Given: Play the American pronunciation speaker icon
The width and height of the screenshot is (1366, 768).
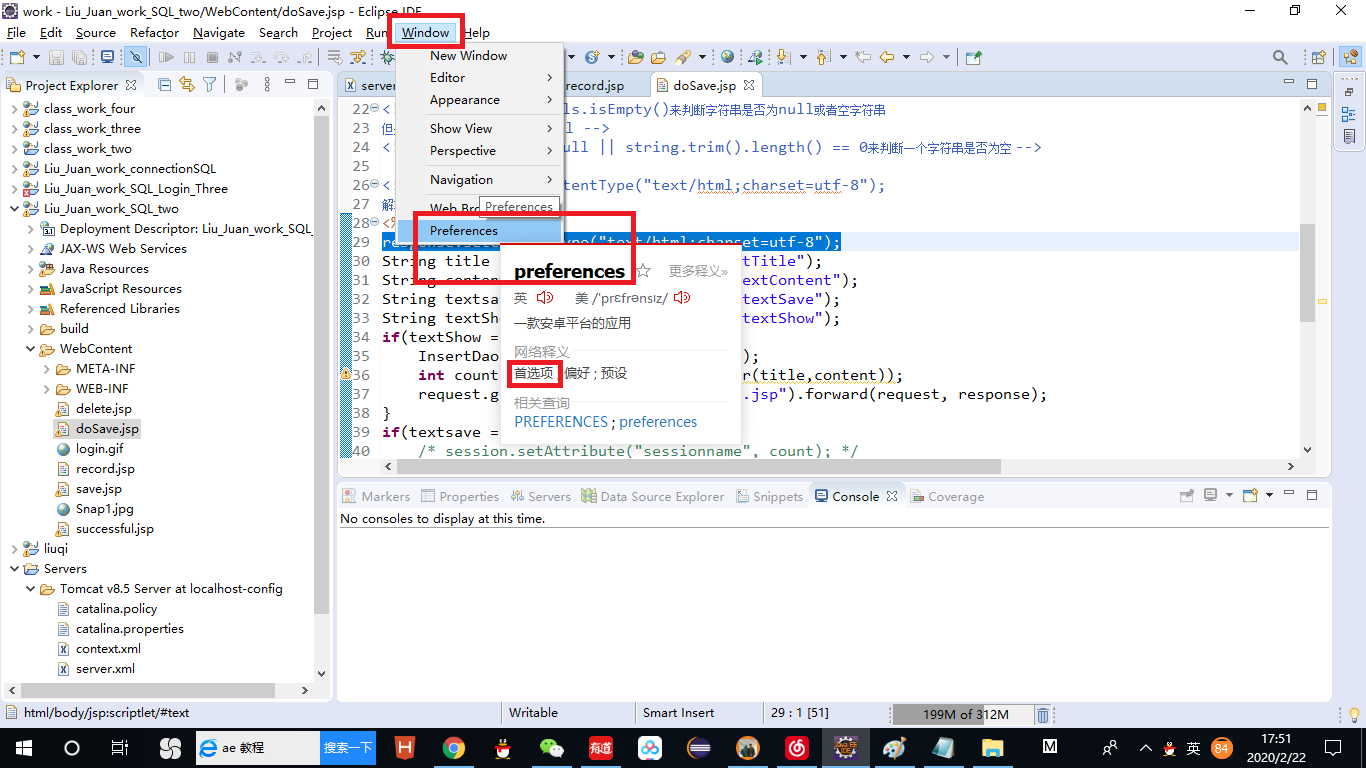Looking at the screenshot, I should (682, 298).
